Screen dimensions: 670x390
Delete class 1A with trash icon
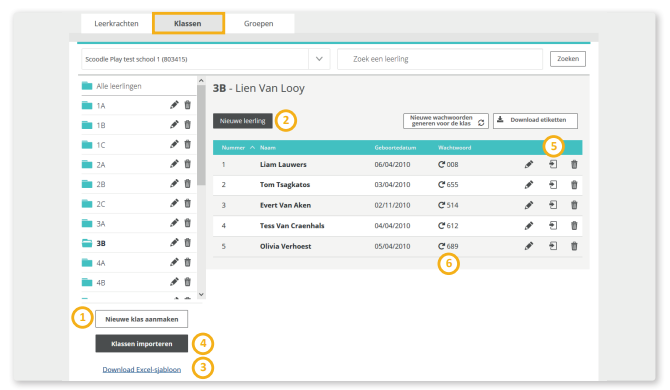(188, 105)
